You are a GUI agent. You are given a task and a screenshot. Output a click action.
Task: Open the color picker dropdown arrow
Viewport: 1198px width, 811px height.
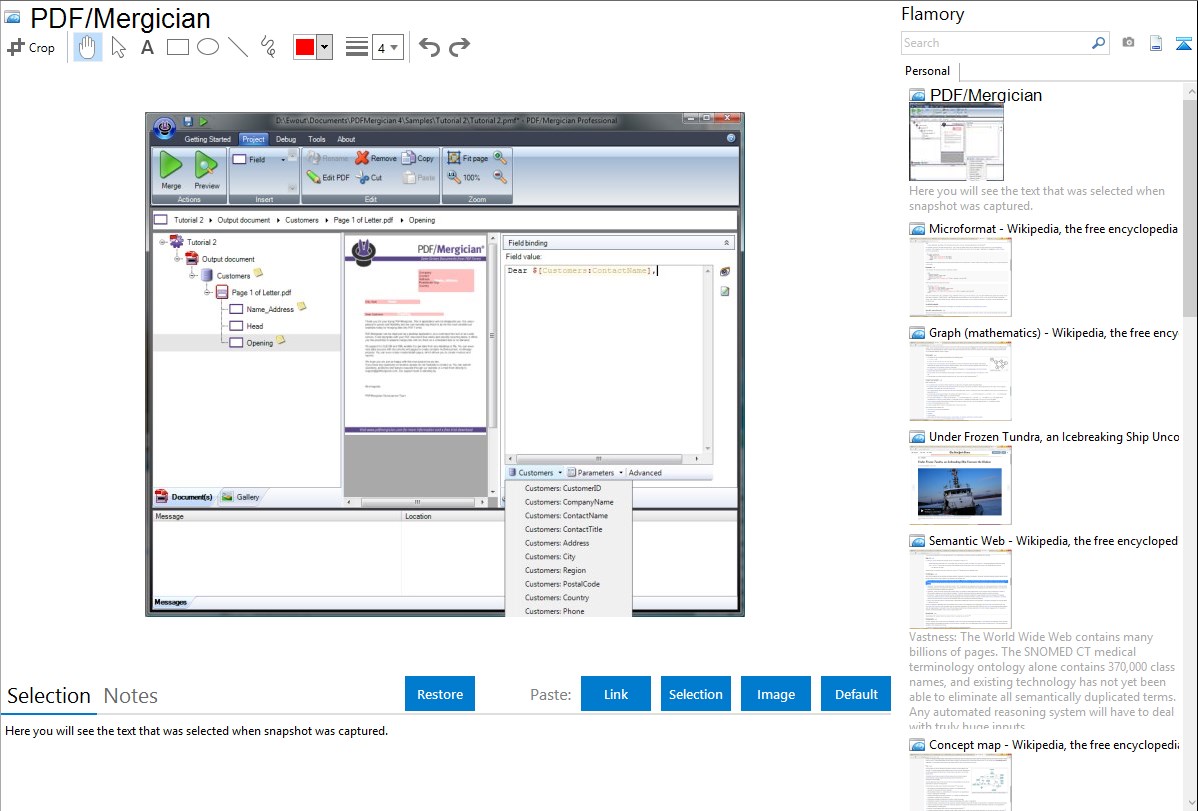tap(325, 47)
